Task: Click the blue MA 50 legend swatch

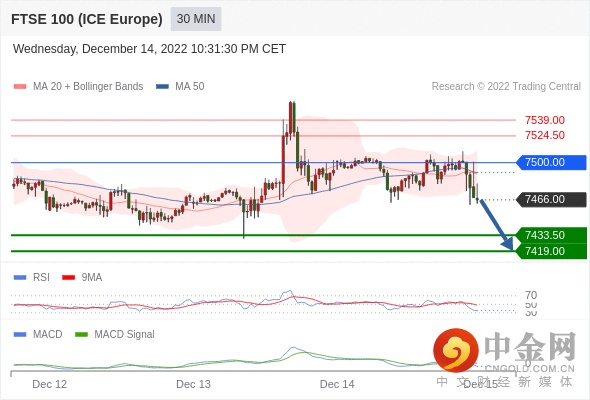Action: tap(162, 87)
